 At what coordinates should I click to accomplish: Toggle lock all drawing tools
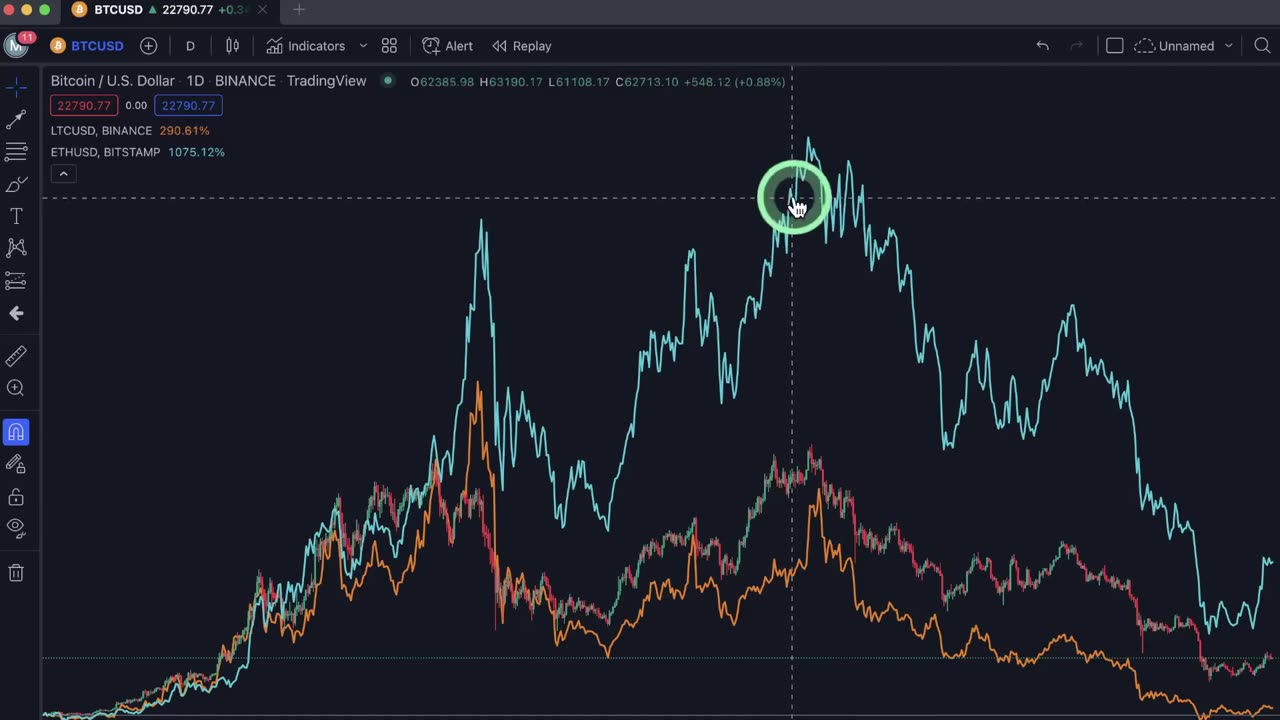tap(16, 497)
